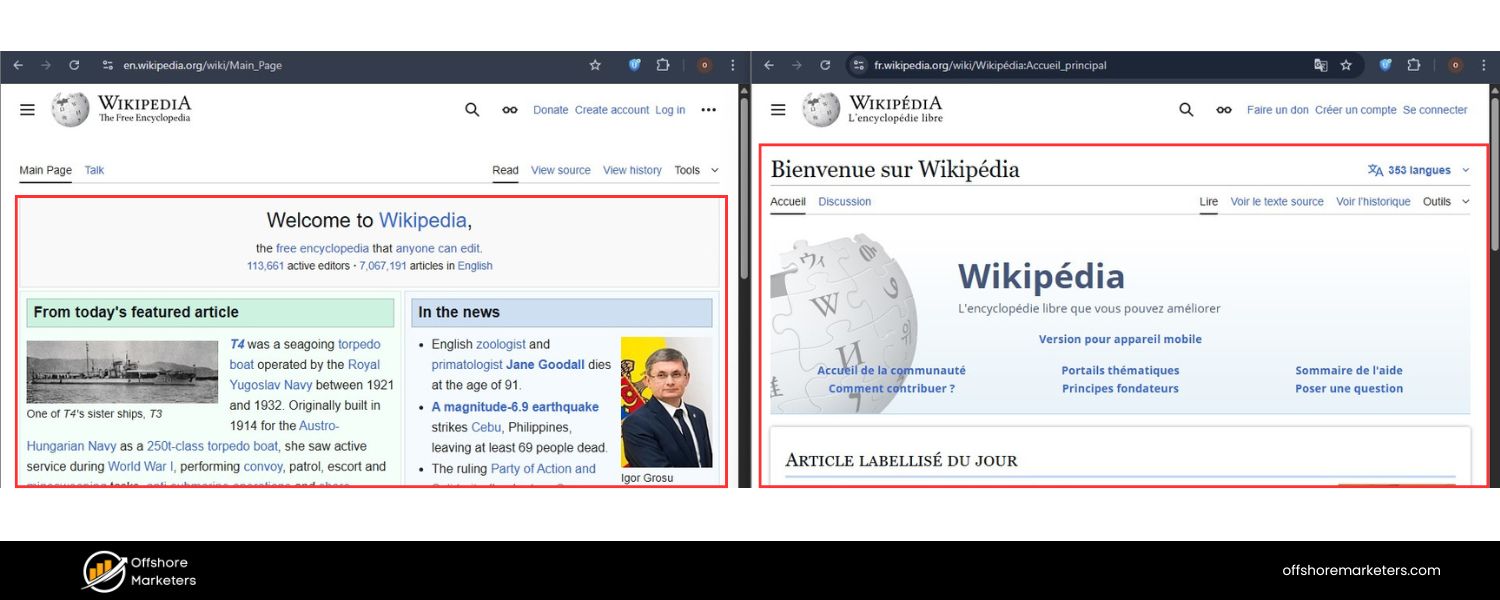Open the extensions puzzle icon in the French browser
This screenshot has height=600, width=1500.
tap(1414, 64)
